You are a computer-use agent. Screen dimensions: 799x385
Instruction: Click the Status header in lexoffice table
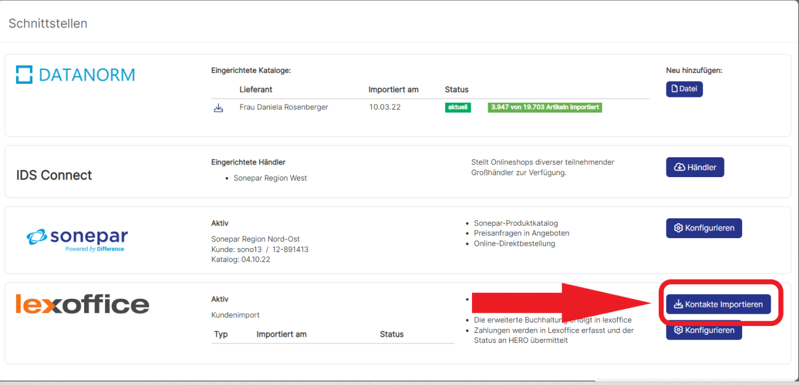pyautogui.click(x=391, y=334)
